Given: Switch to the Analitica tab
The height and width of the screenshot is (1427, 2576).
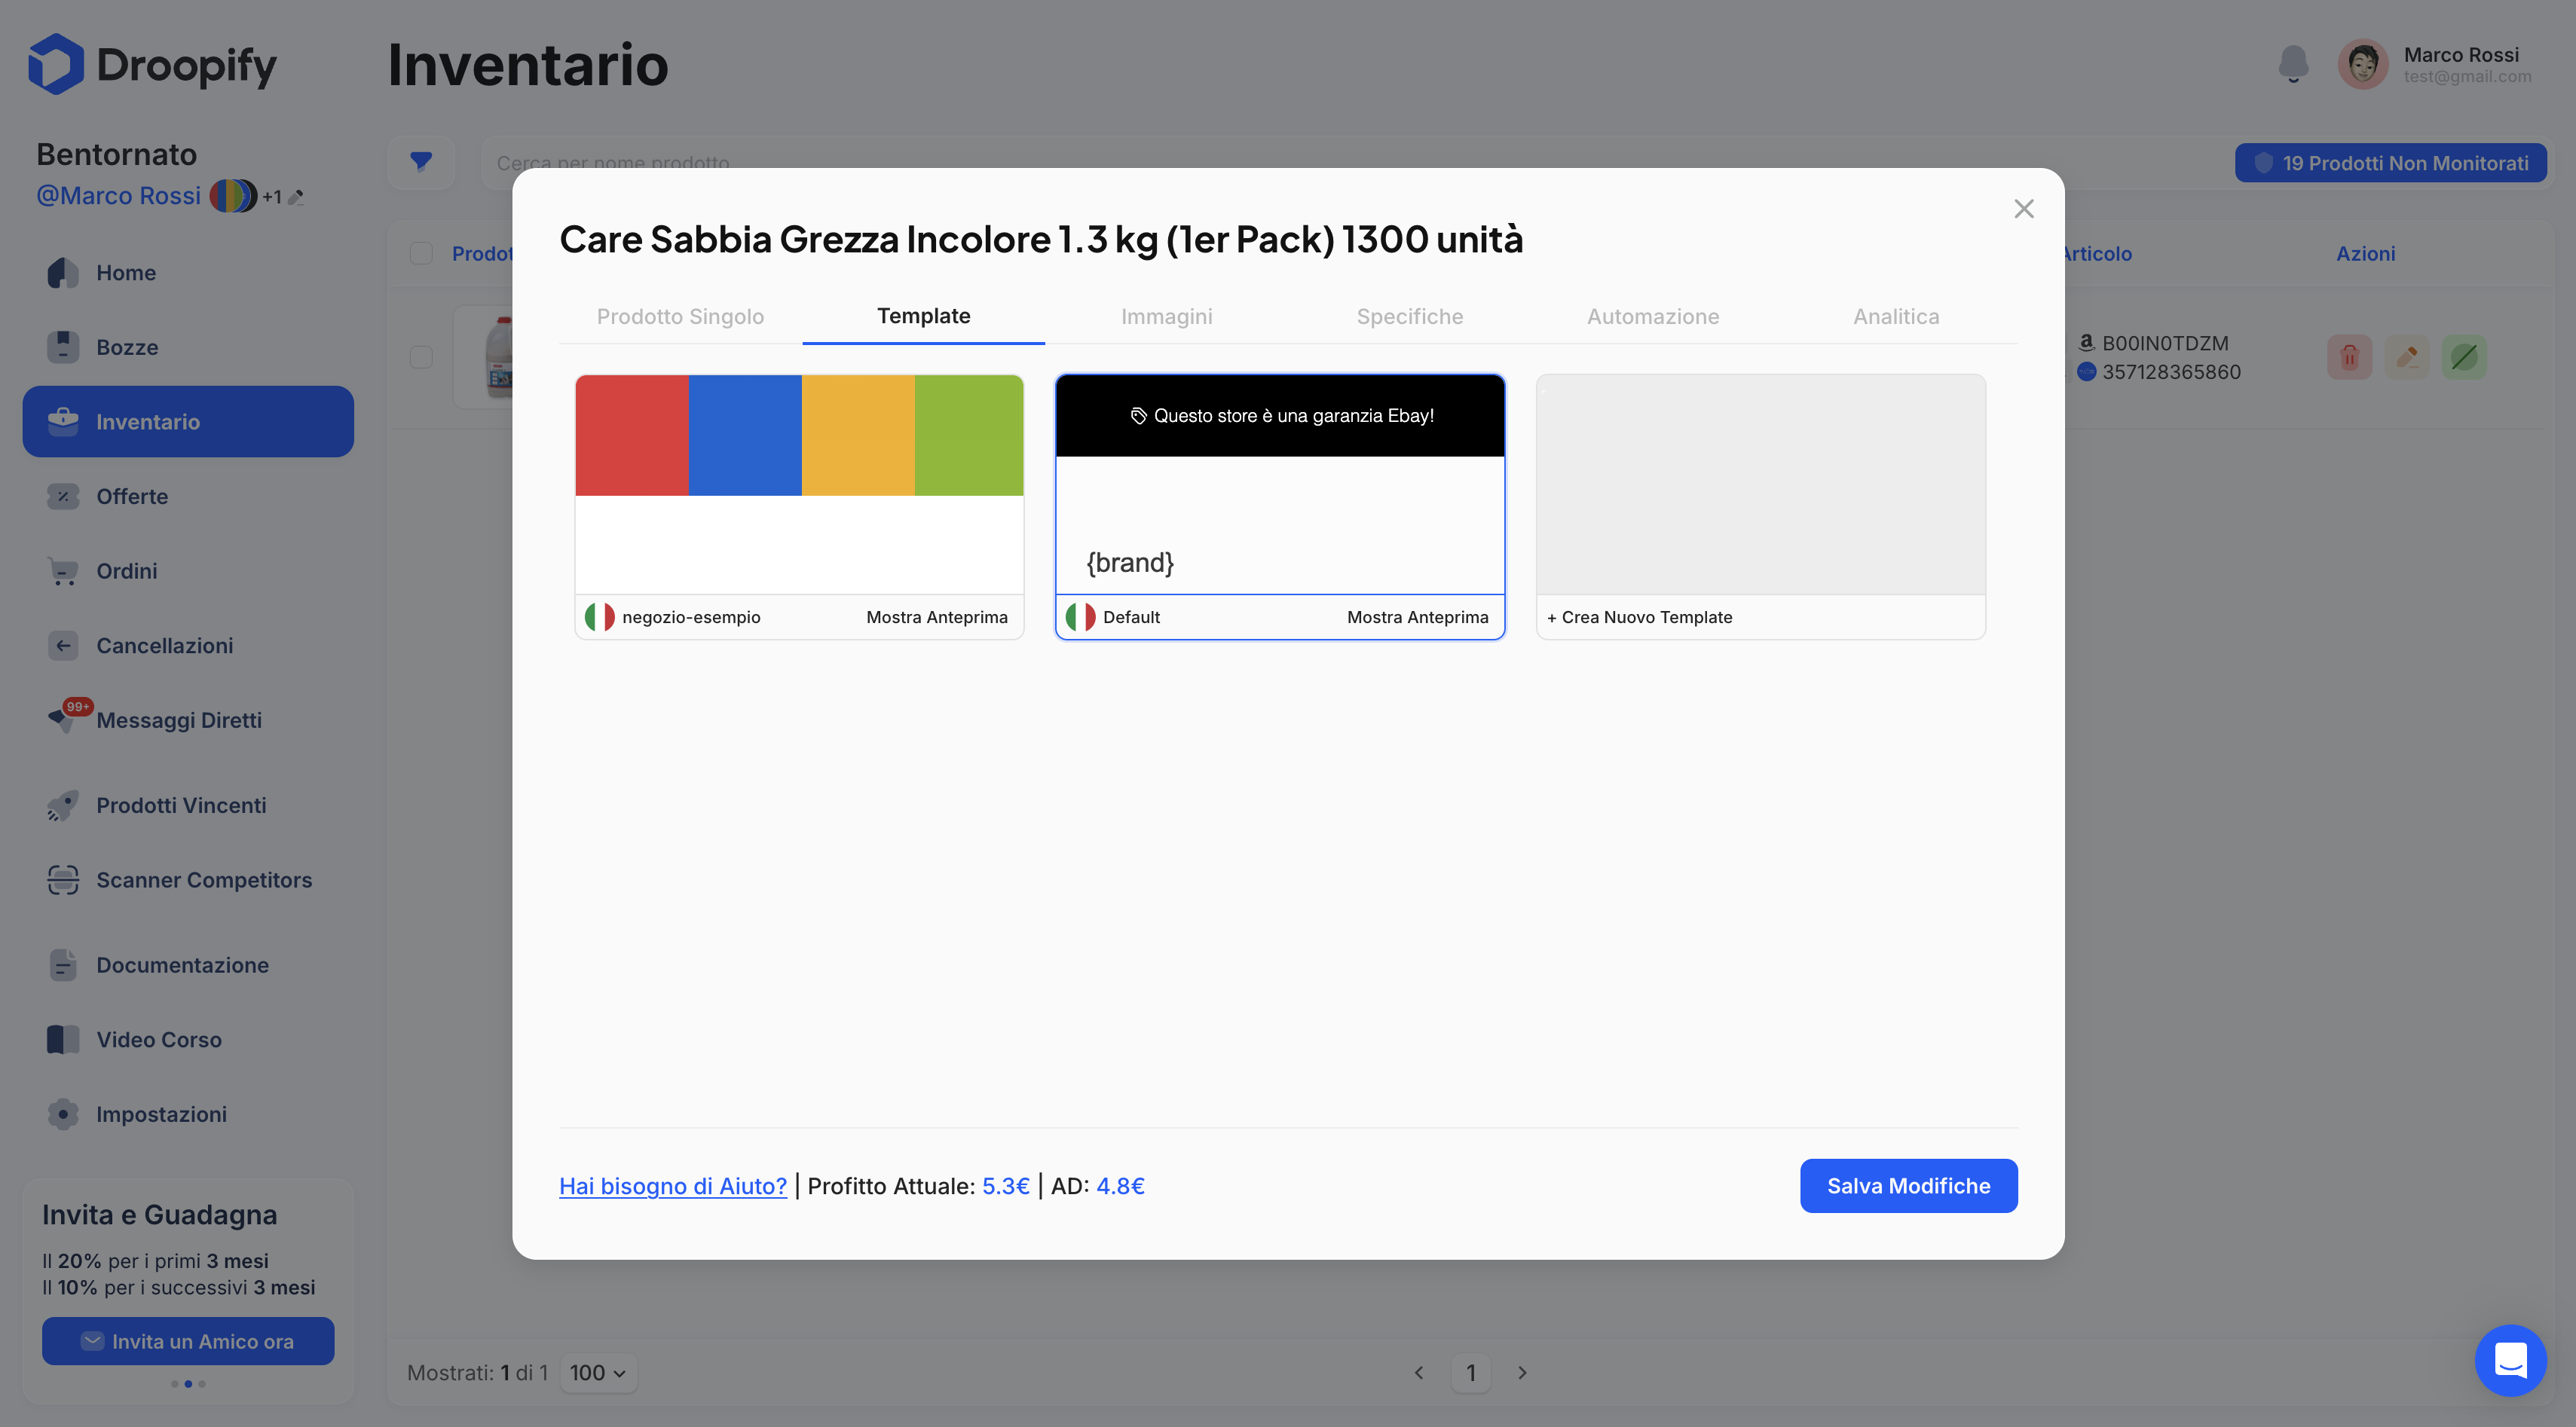Looking at the screenshot, I should (1895, 316).
